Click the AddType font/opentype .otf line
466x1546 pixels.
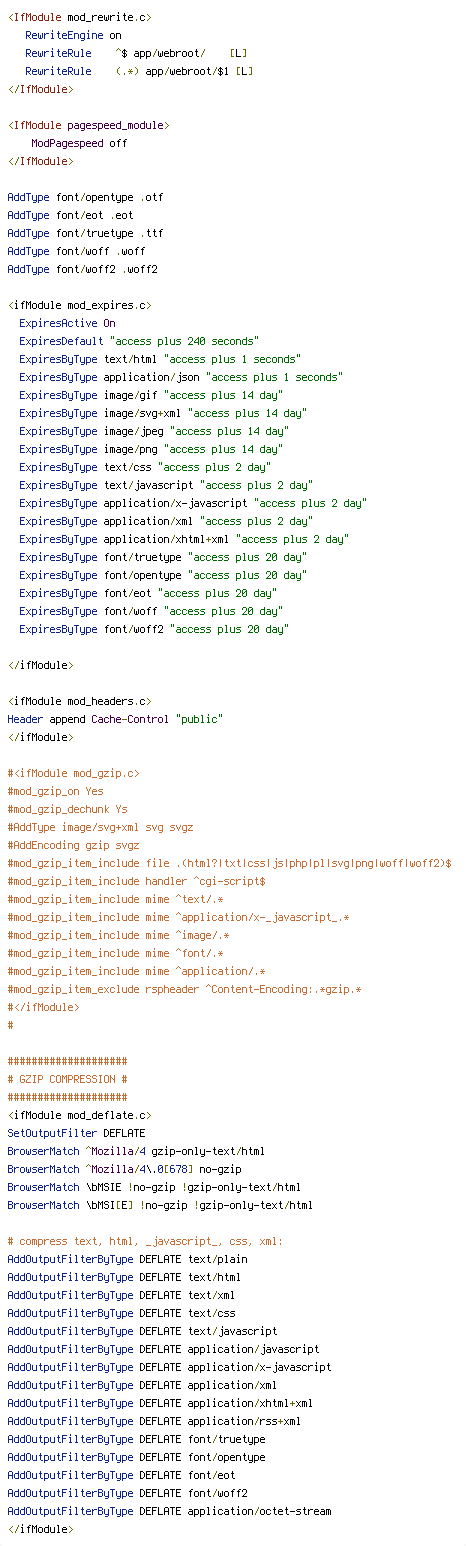click(x=85, y=197)
